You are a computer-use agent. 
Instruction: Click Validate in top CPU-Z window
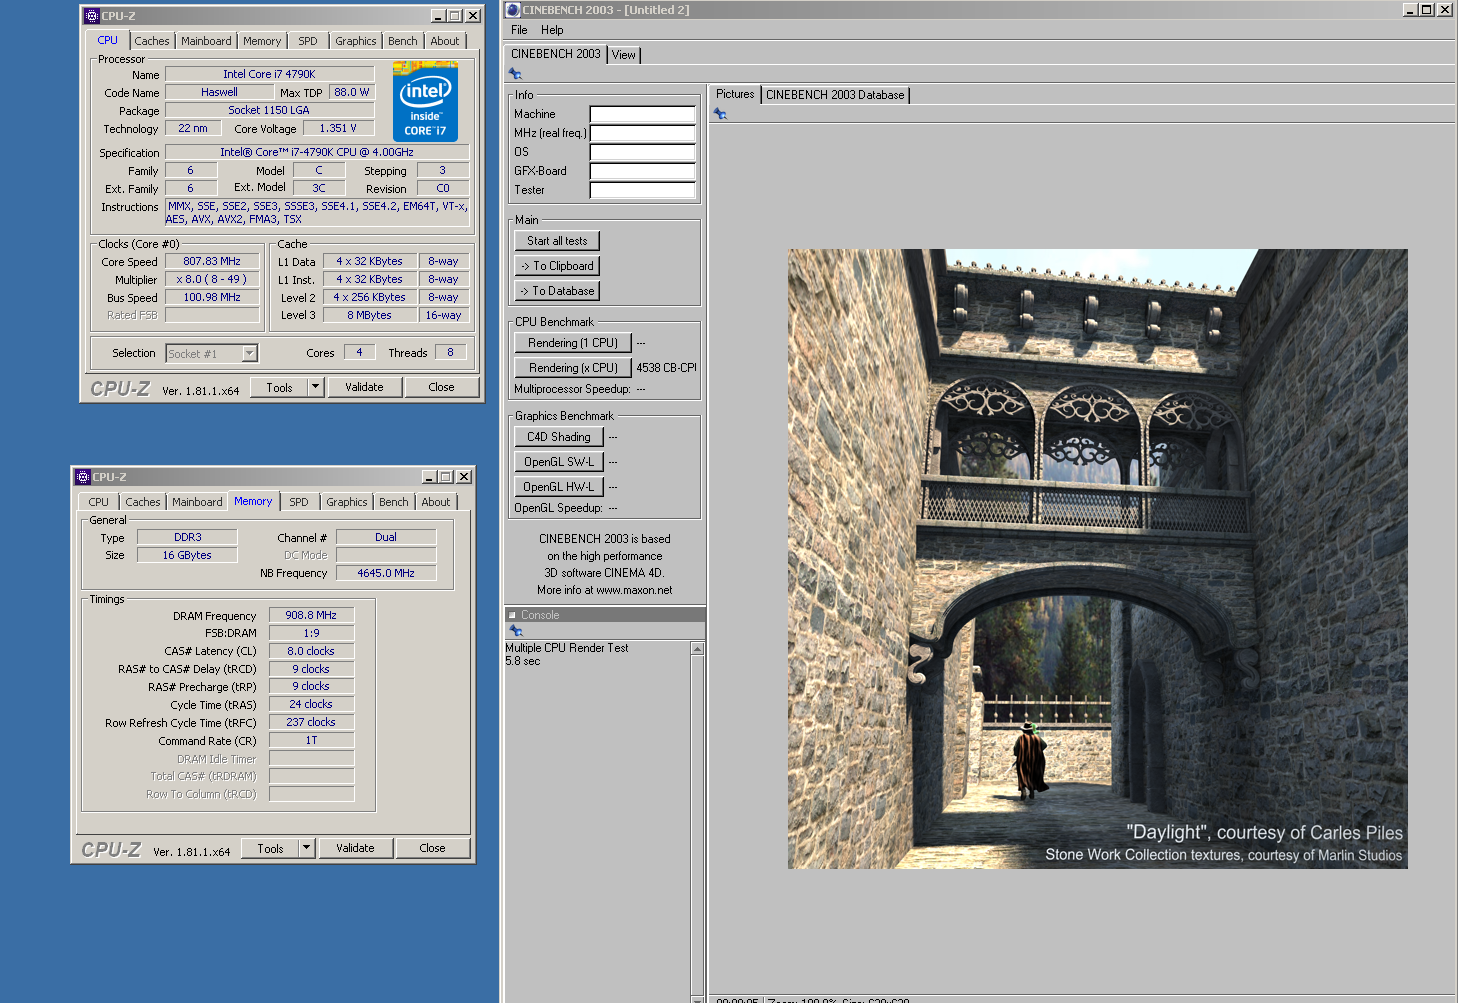(x=364, y=387)
